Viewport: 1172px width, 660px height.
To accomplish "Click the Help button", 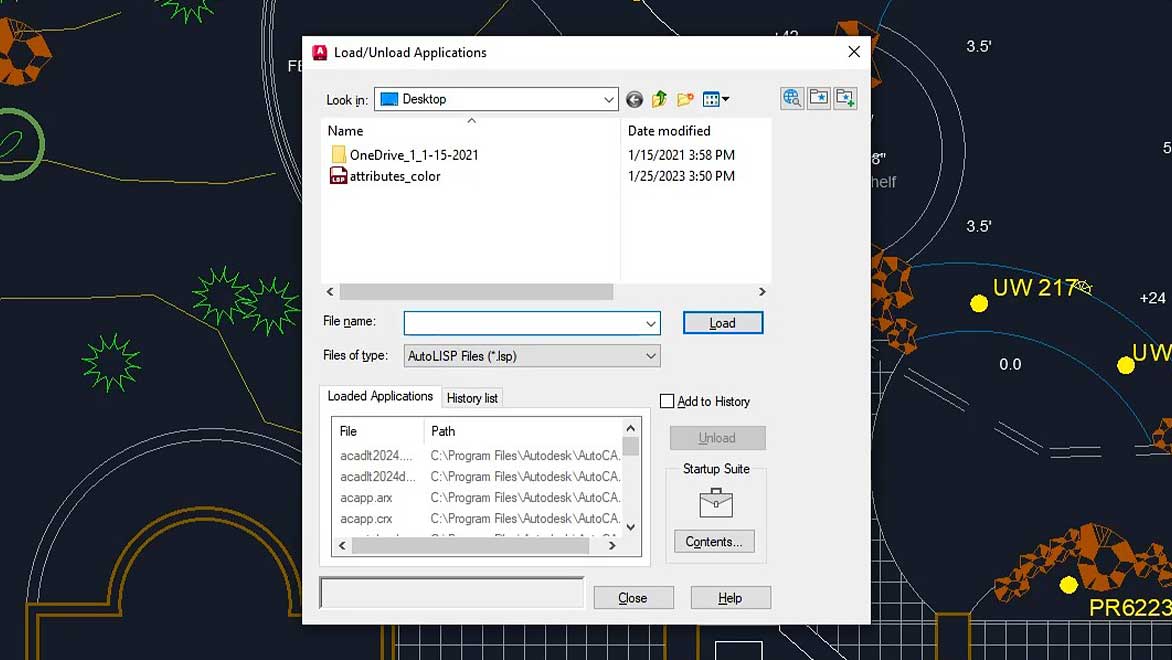I will click(730, 597).
